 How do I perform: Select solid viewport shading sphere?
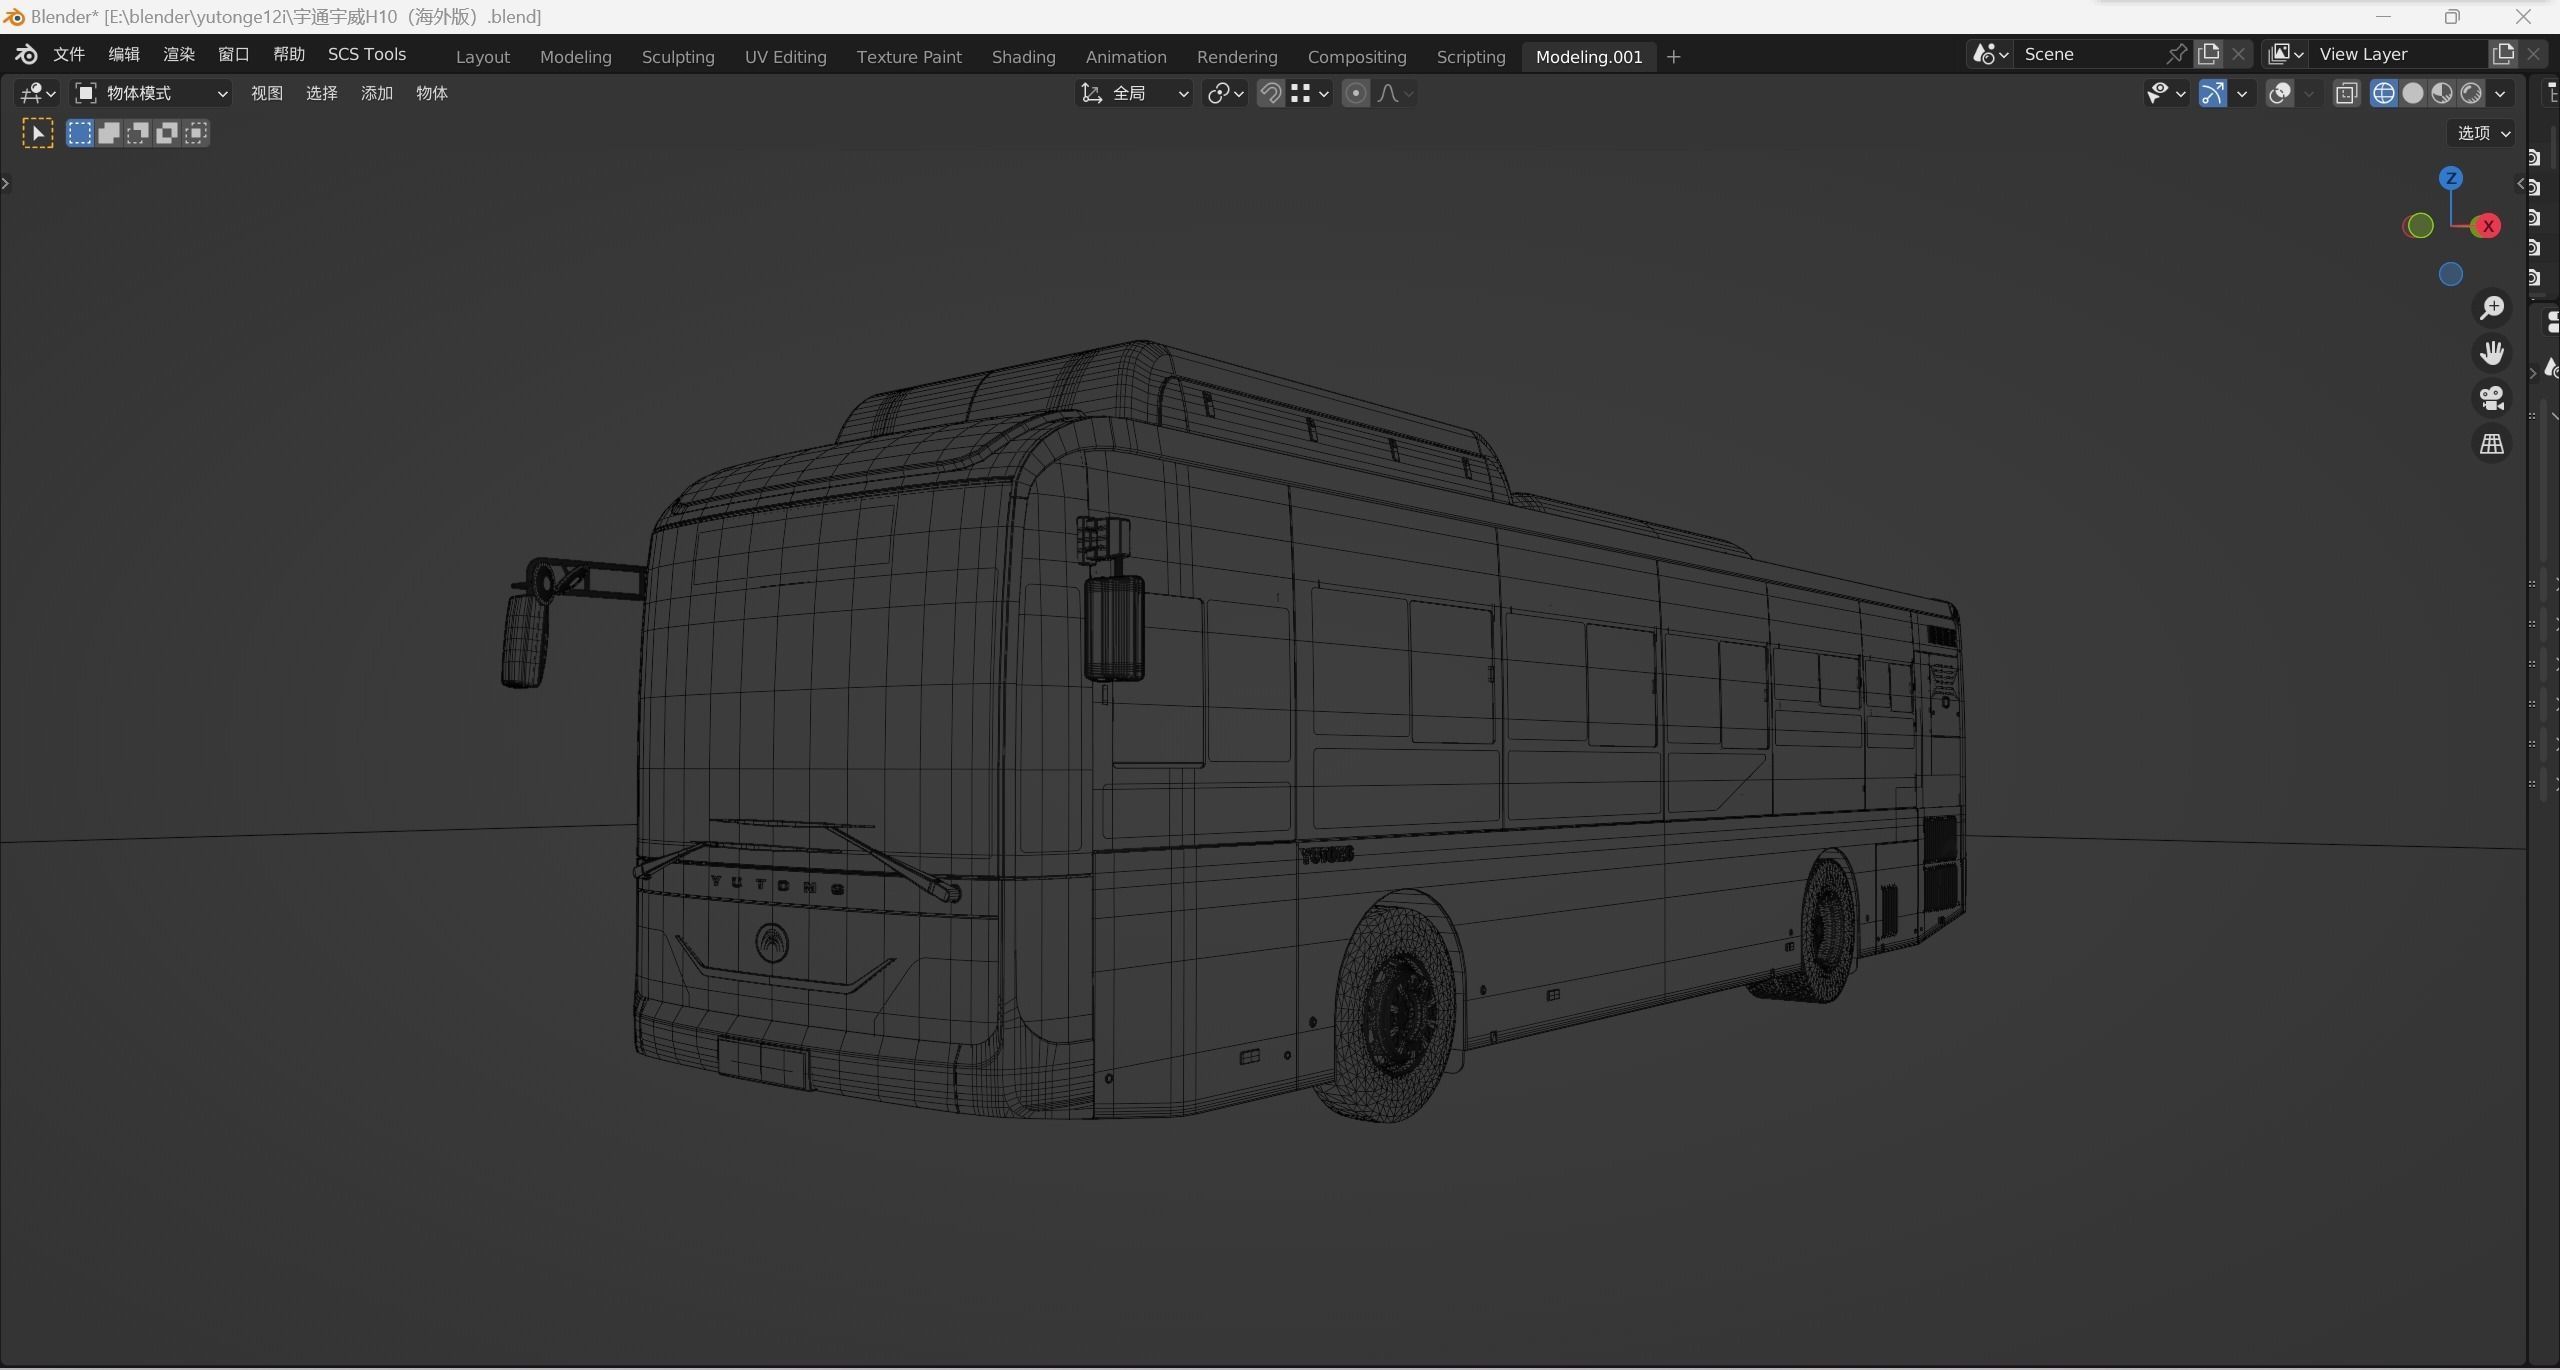tap(2413, 93)
